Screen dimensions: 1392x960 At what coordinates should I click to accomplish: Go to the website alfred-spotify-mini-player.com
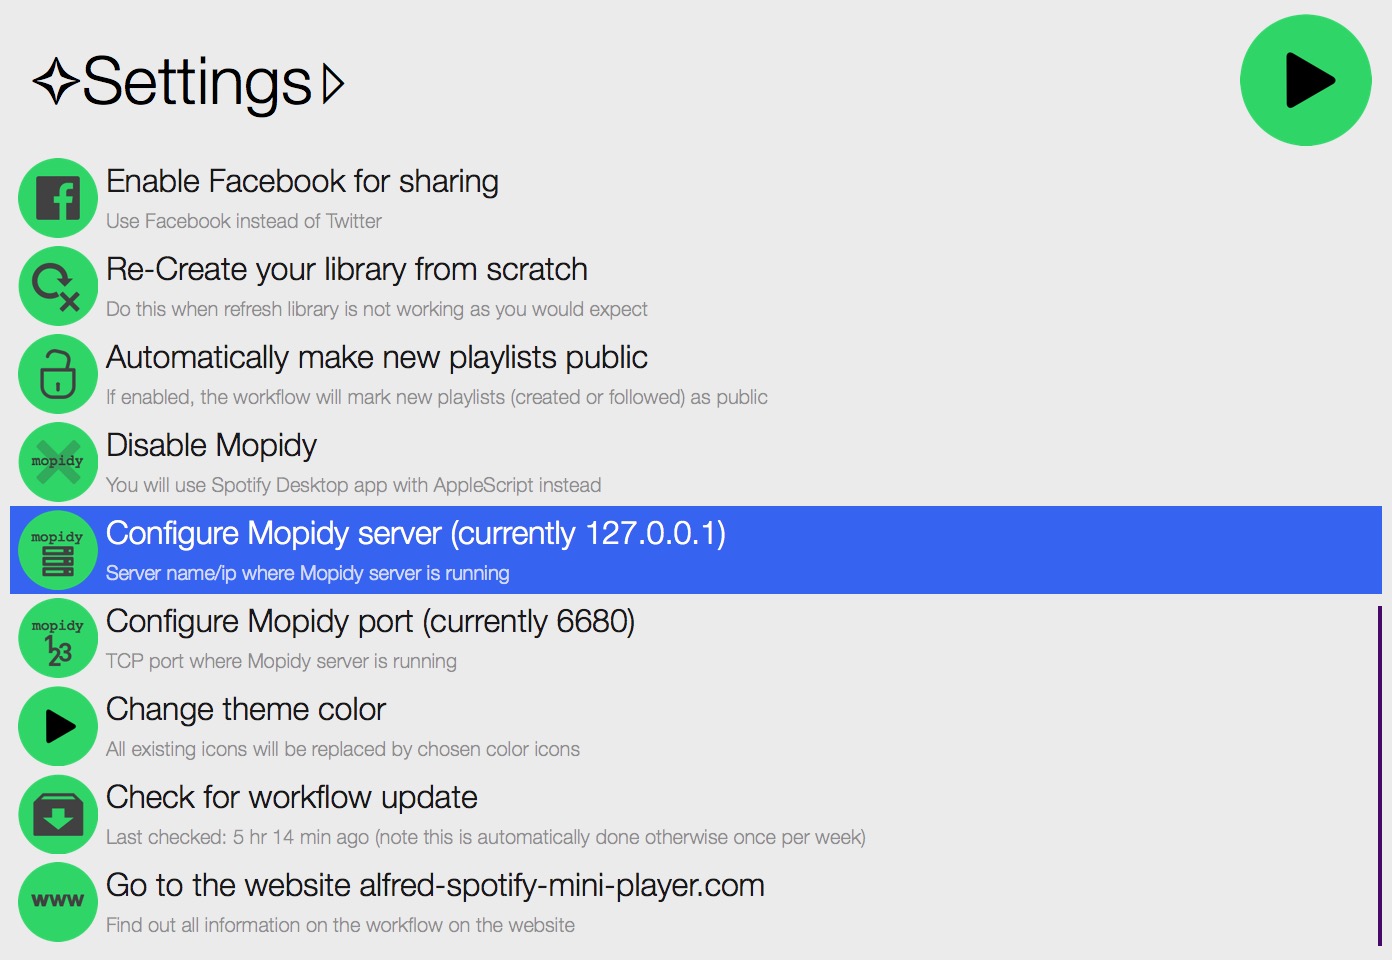tap(696, 902)
